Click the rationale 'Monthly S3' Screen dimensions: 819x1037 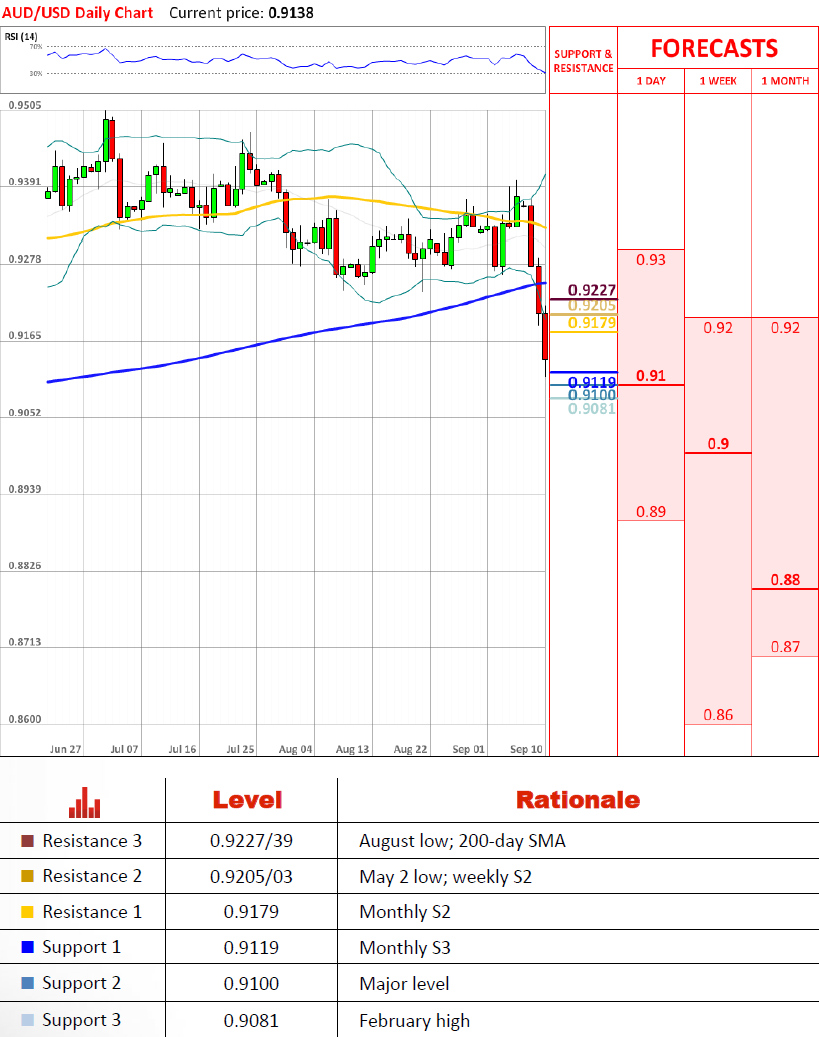pyautogui.click(x=405, y=948)
